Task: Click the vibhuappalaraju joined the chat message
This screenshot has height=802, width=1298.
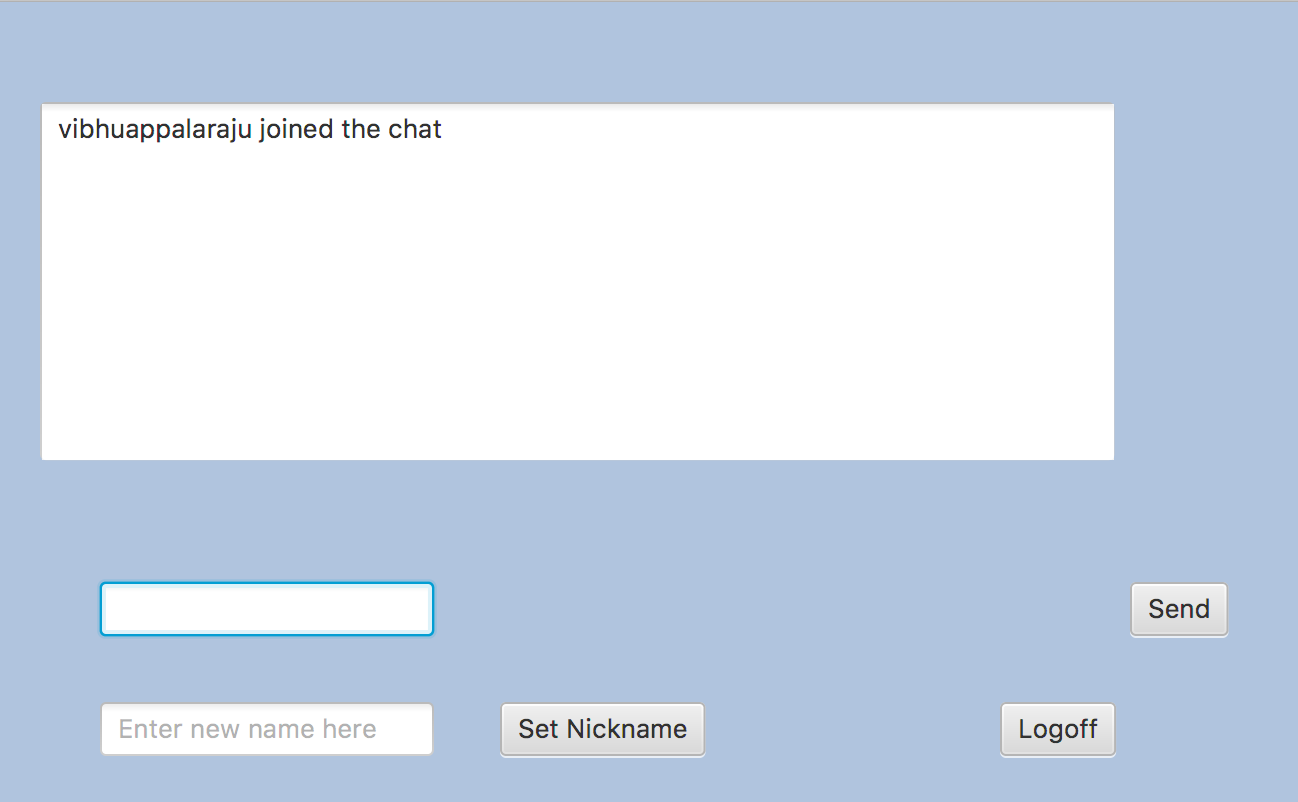Action: click(x=248, y=129)
